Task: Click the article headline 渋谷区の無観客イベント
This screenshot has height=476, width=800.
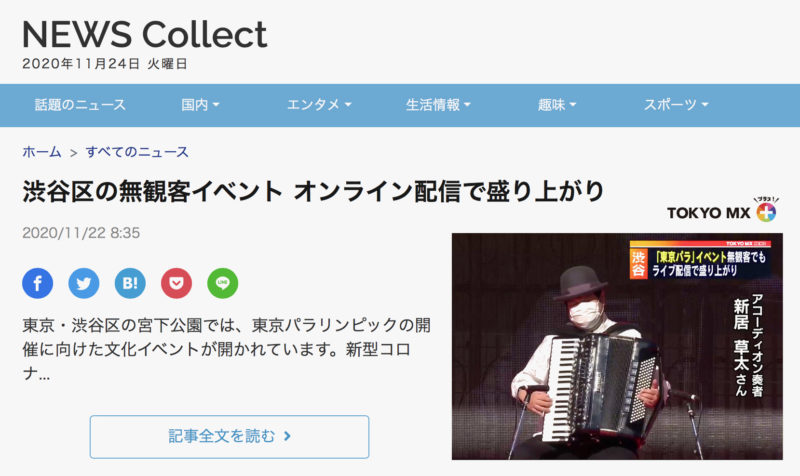Action: [313, 191]
